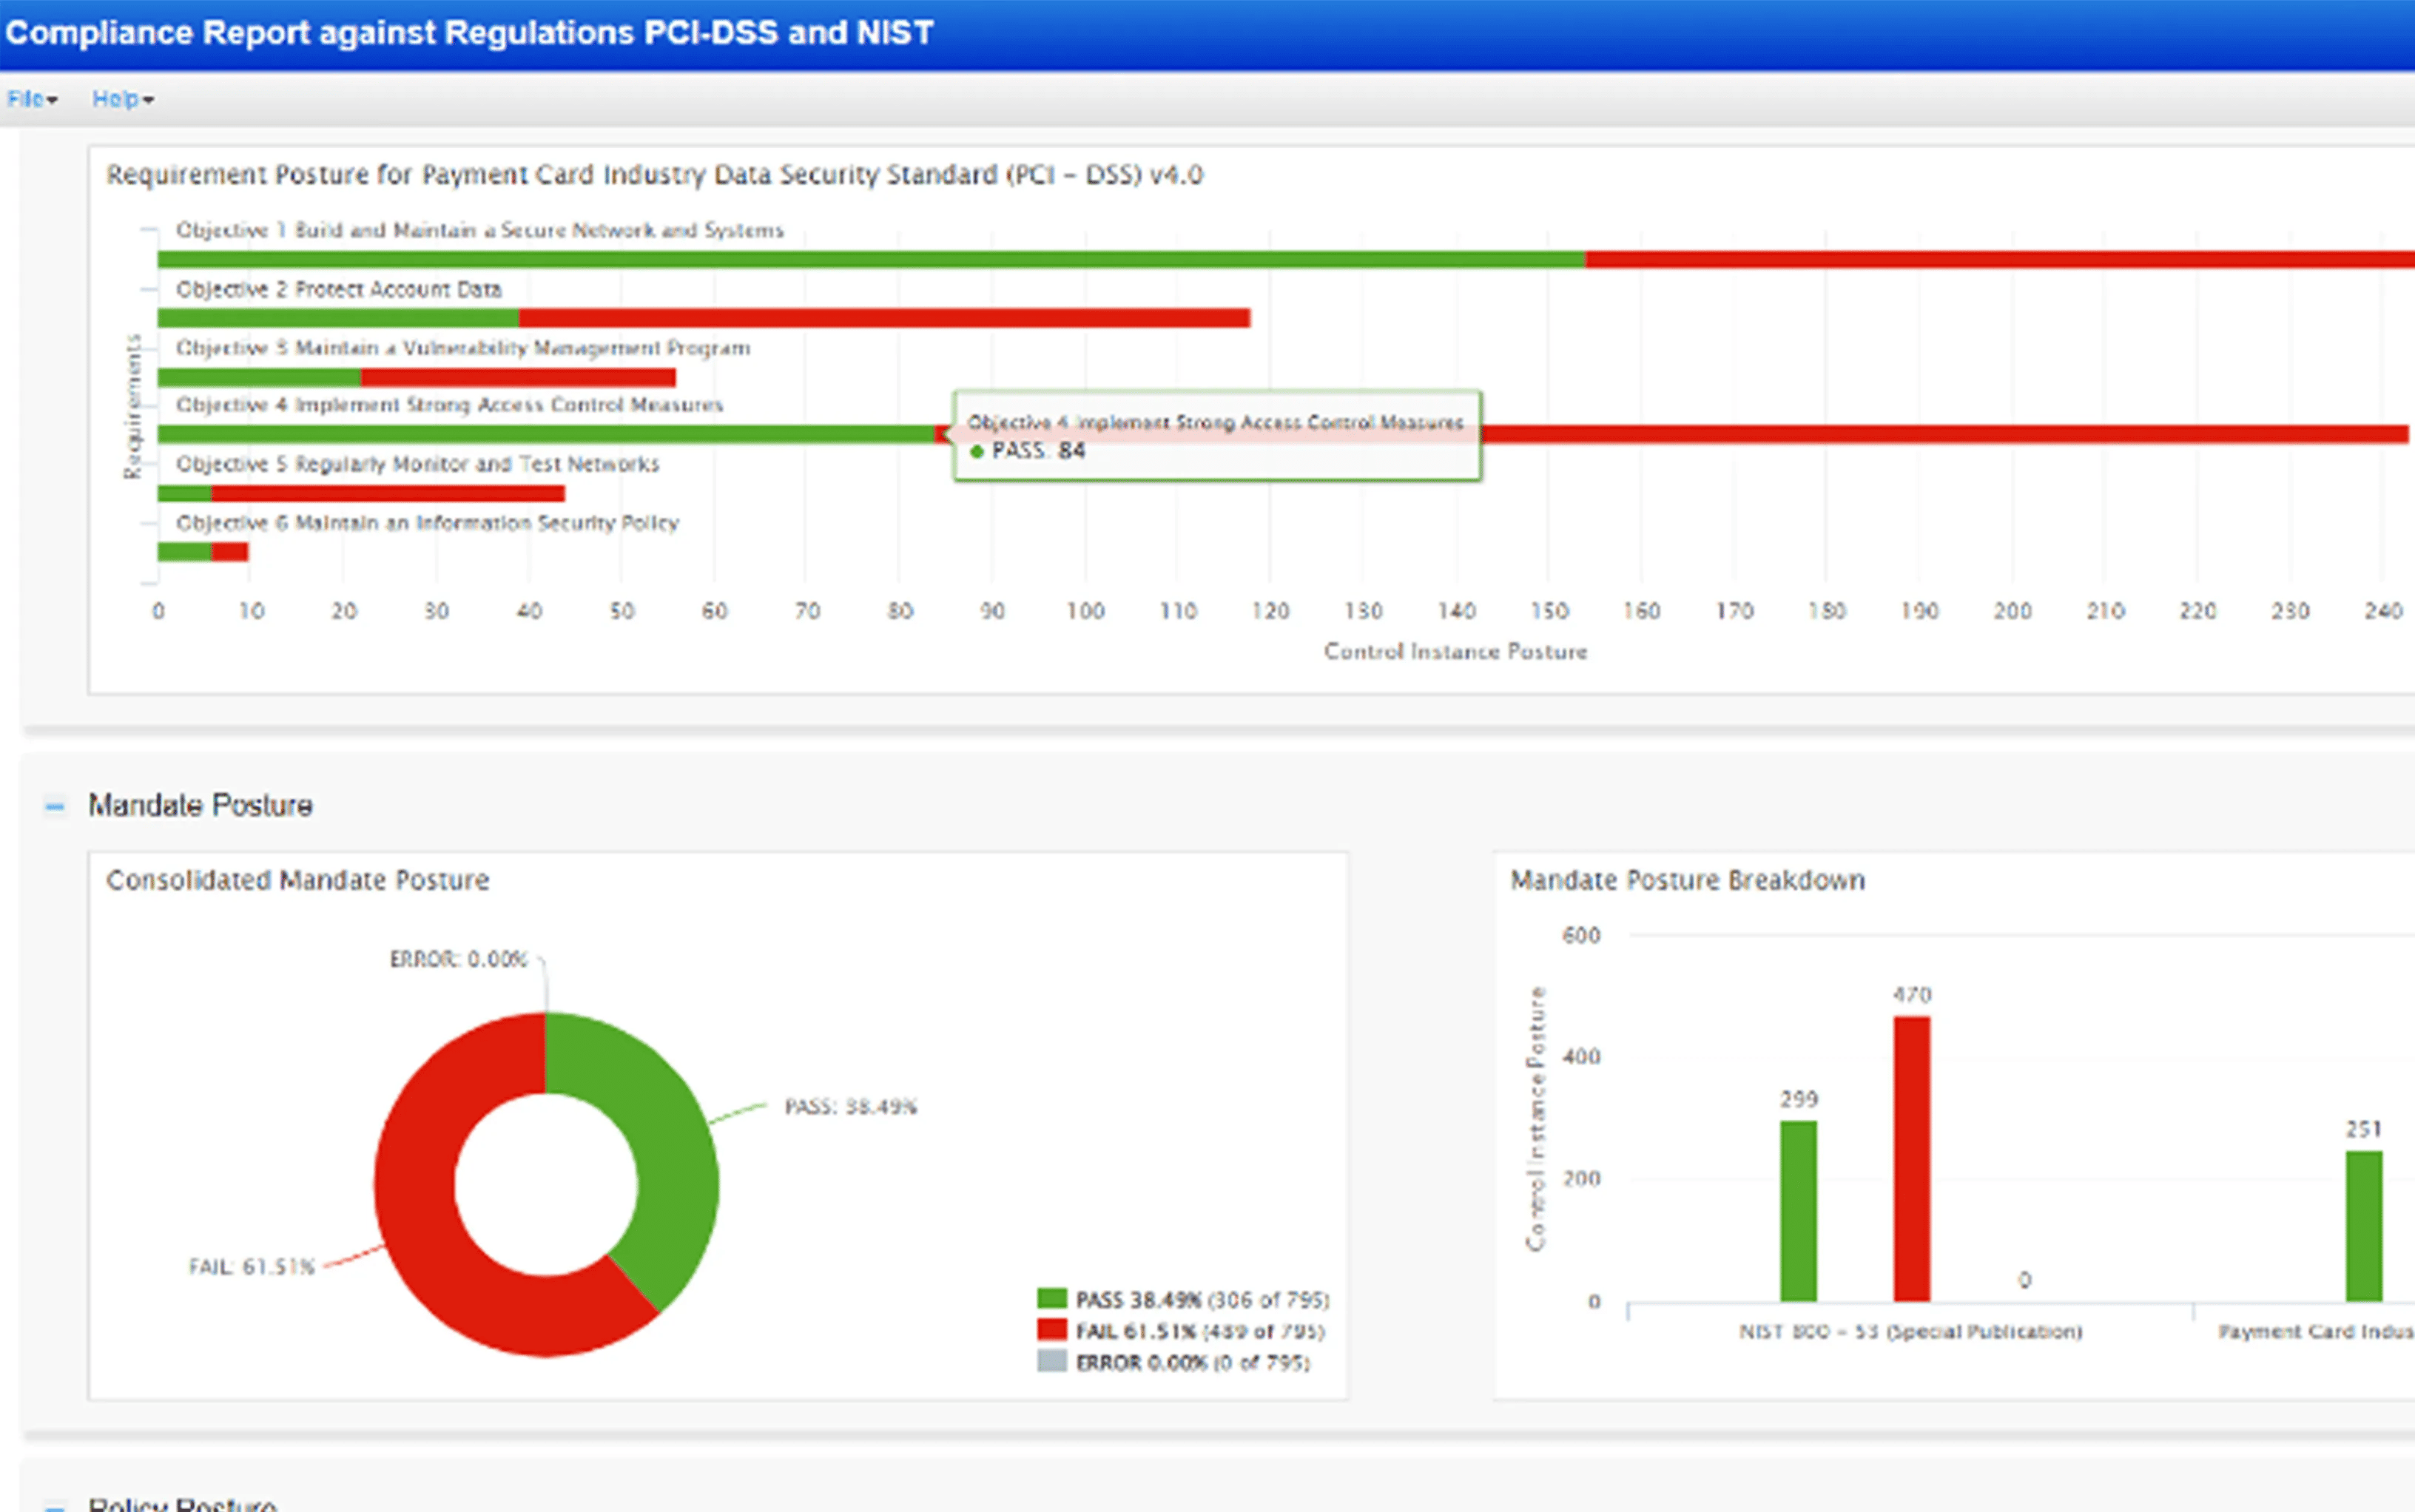2415x1512 pixels.
Task: Collapse the Policy Posture section
Action: pos(55,1506)
